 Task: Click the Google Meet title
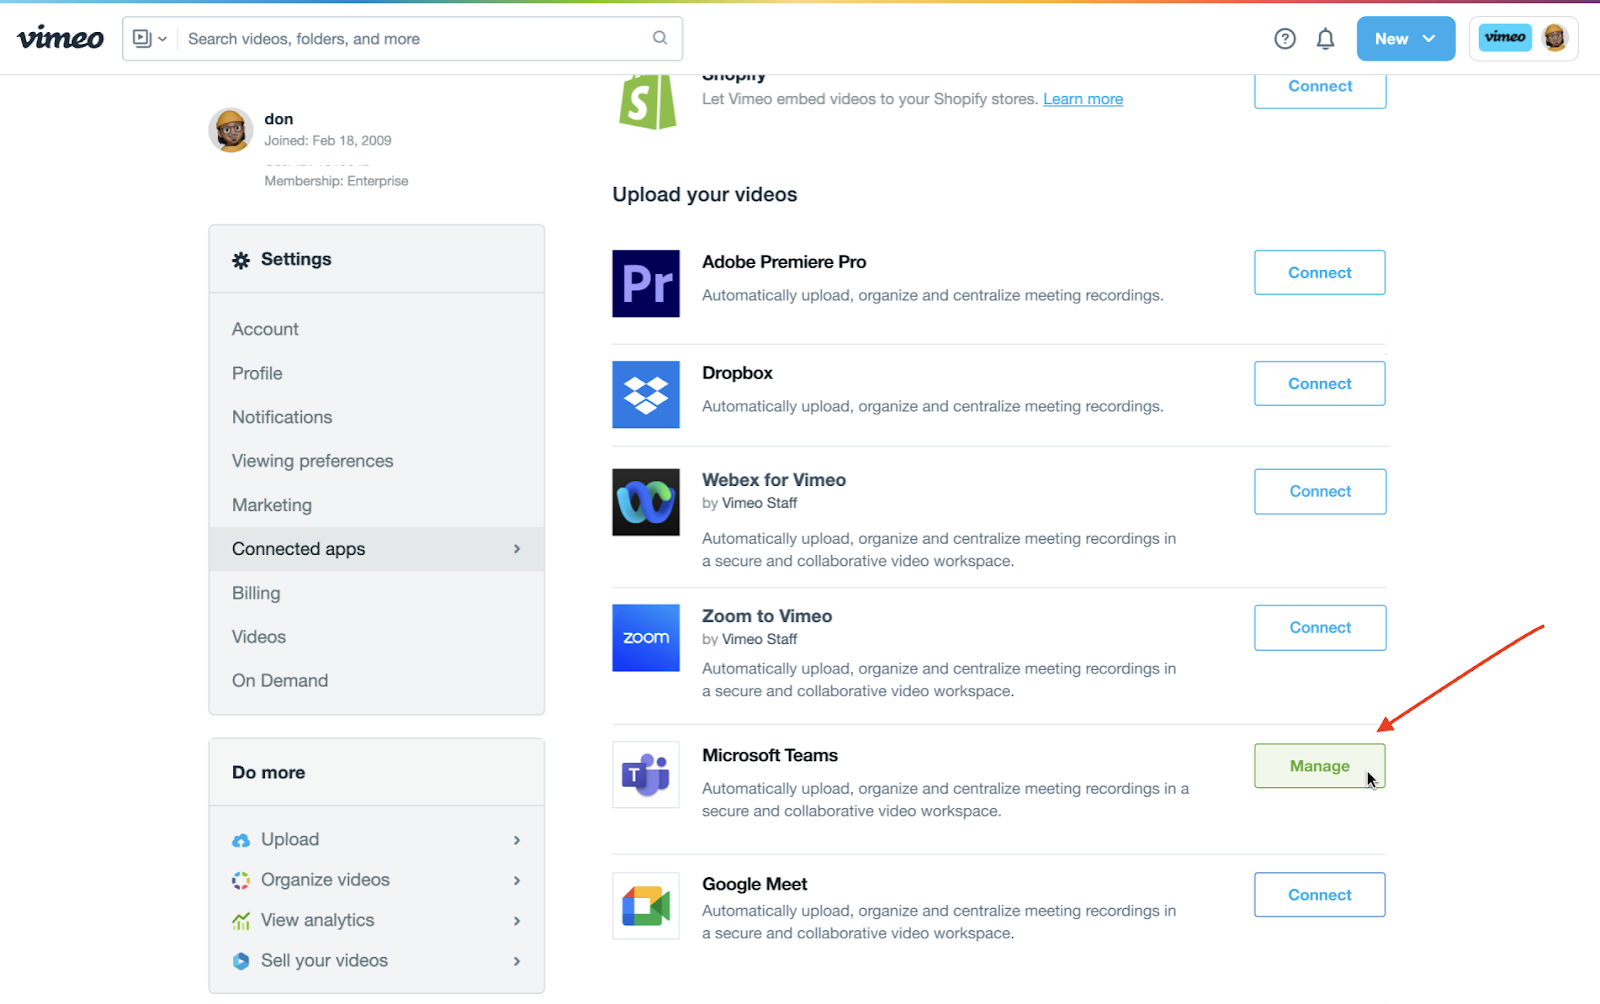[755, 884]
